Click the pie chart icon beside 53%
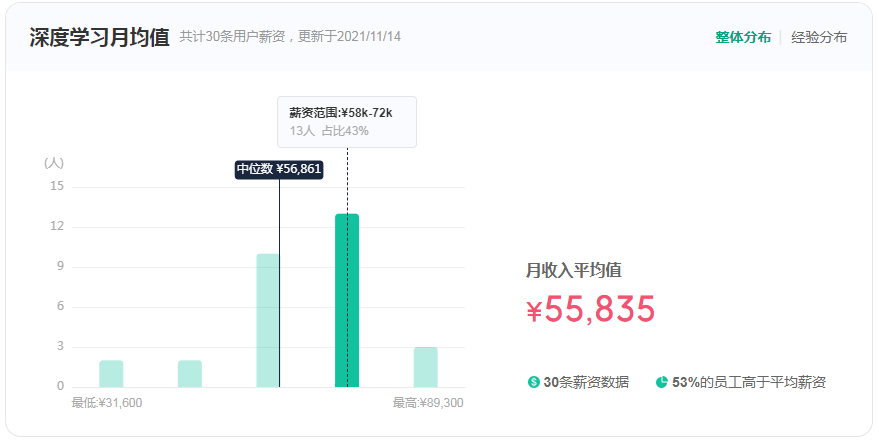879x440 pixels. click(x=661, y=382)
